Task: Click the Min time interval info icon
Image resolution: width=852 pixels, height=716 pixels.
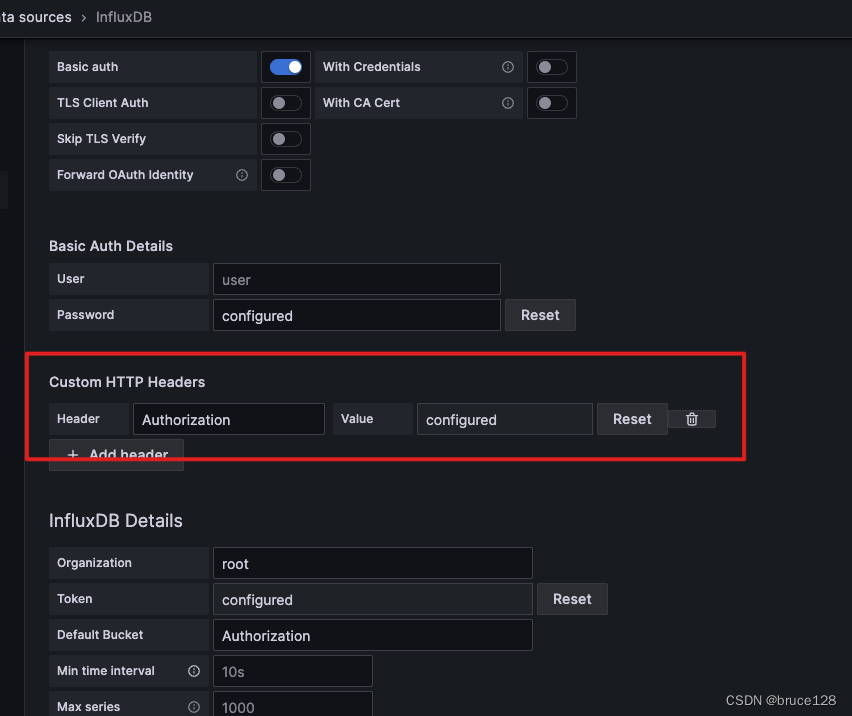Action: 194,671
